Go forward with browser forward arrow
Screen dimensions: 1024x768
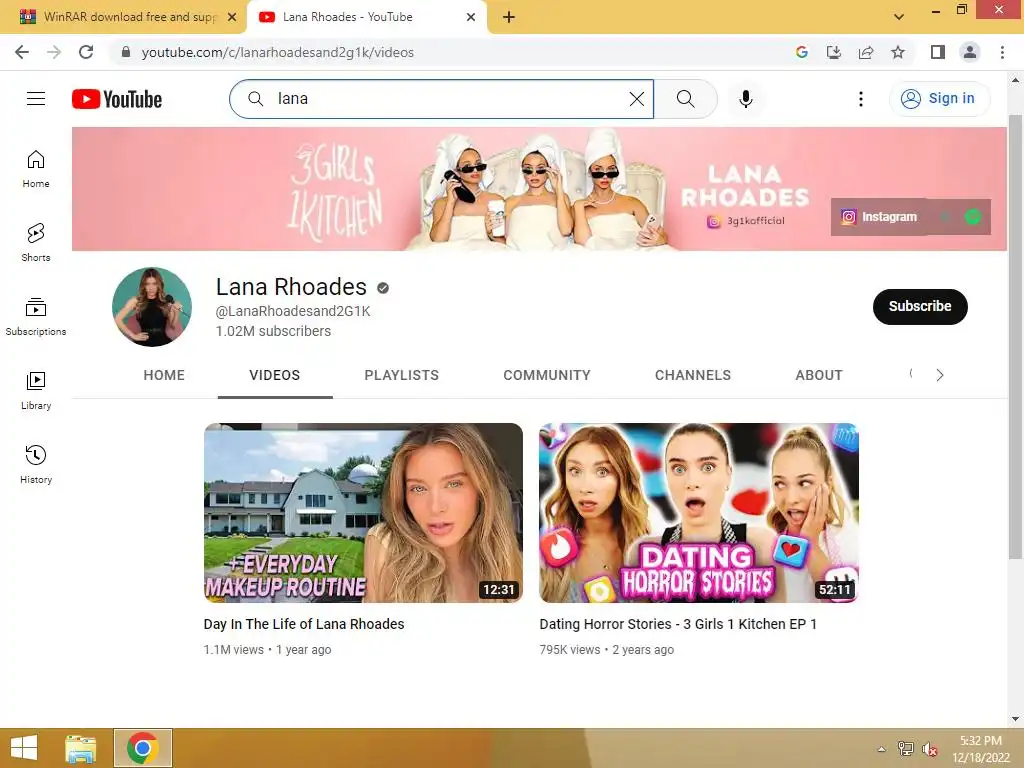coord(54,52)
